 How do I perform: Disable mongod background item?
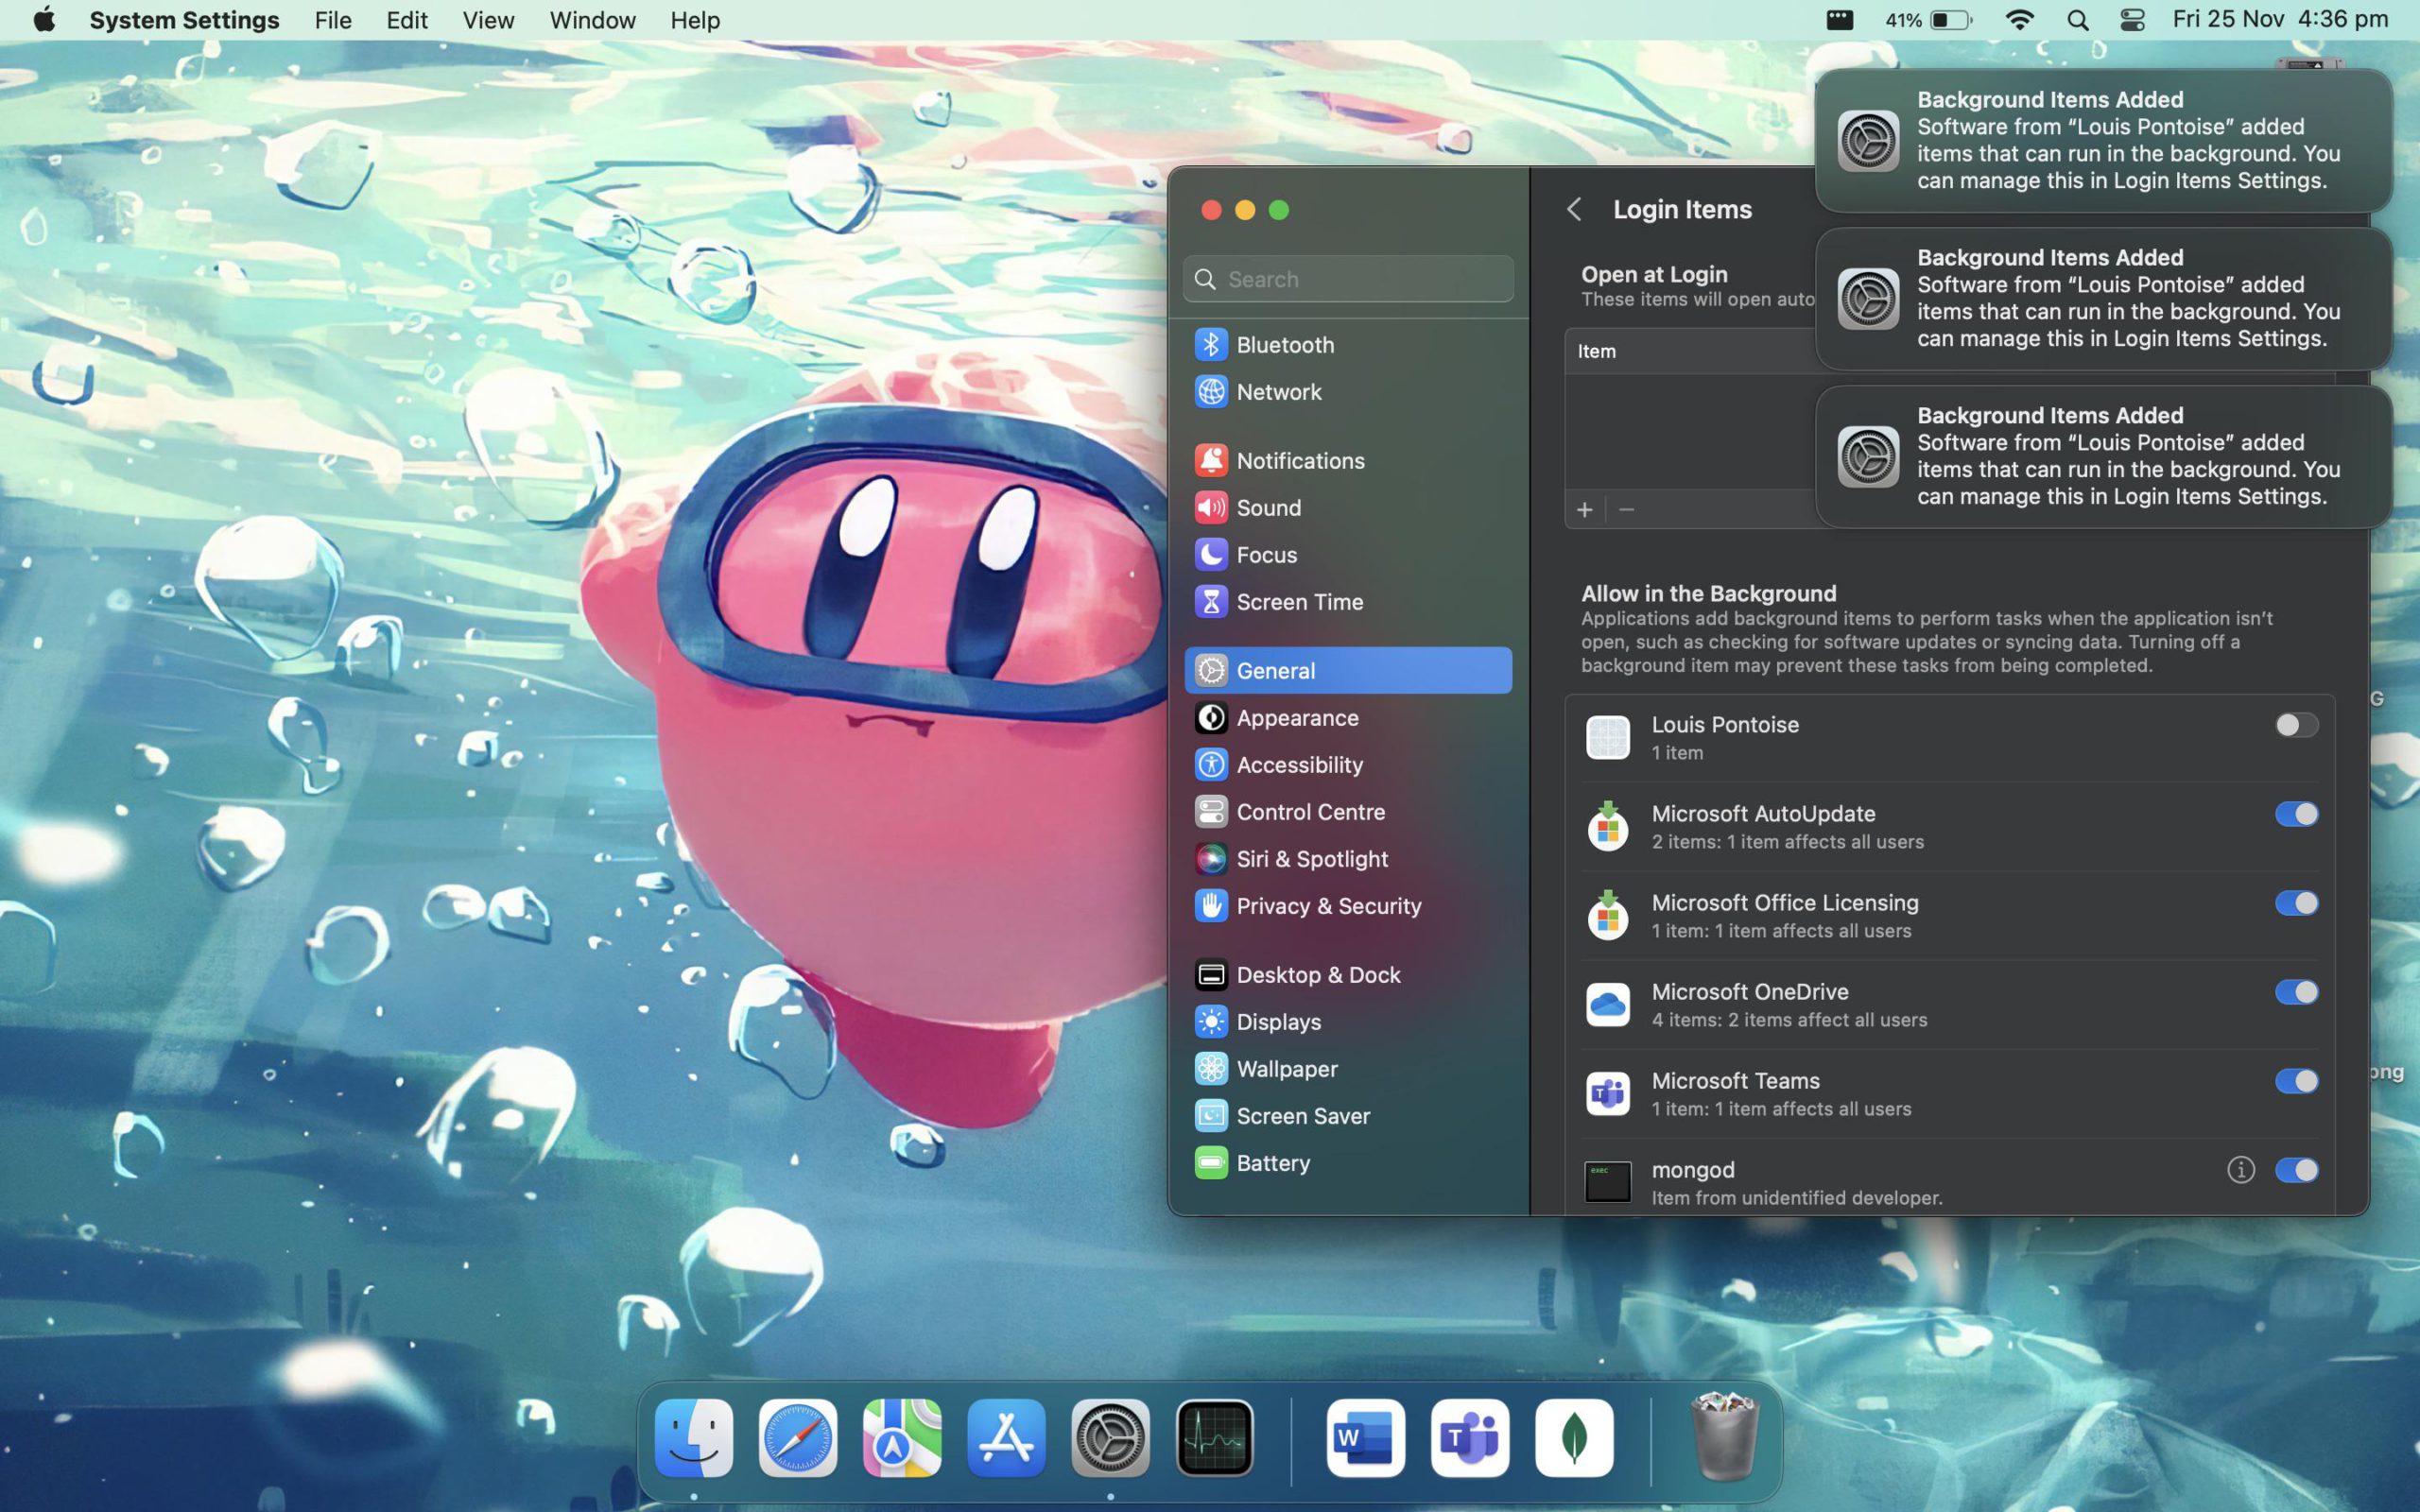(x=2296, y=1170)
